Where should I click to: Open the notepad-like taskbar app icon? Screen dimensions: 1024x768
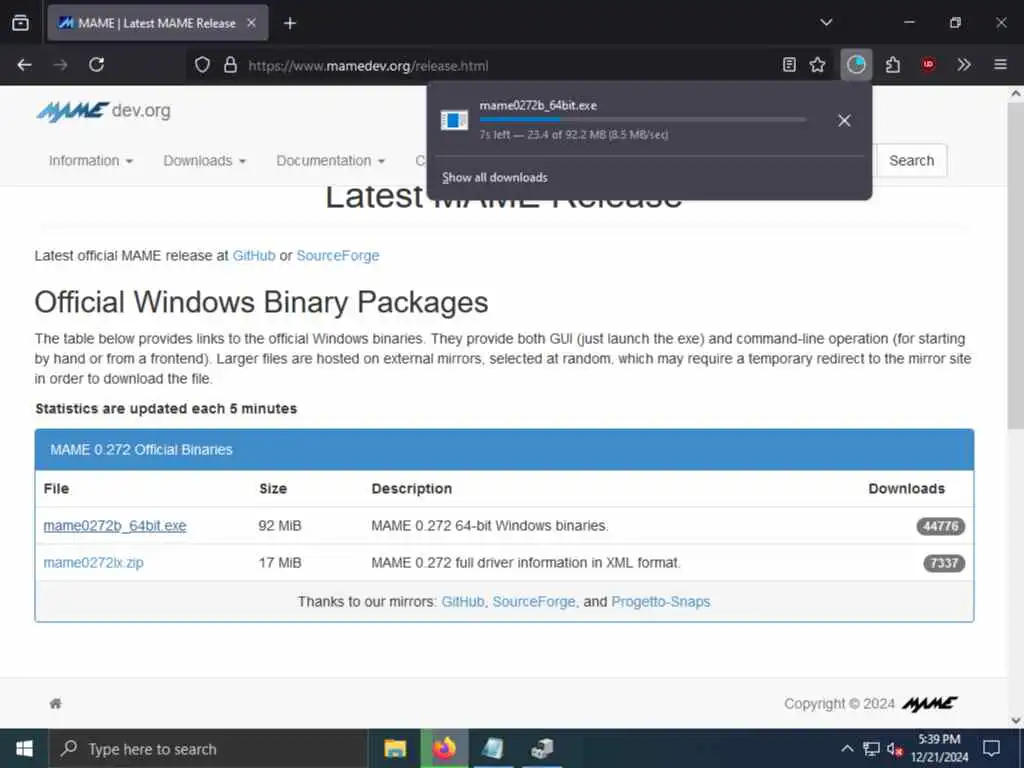(x=493, y=748)
